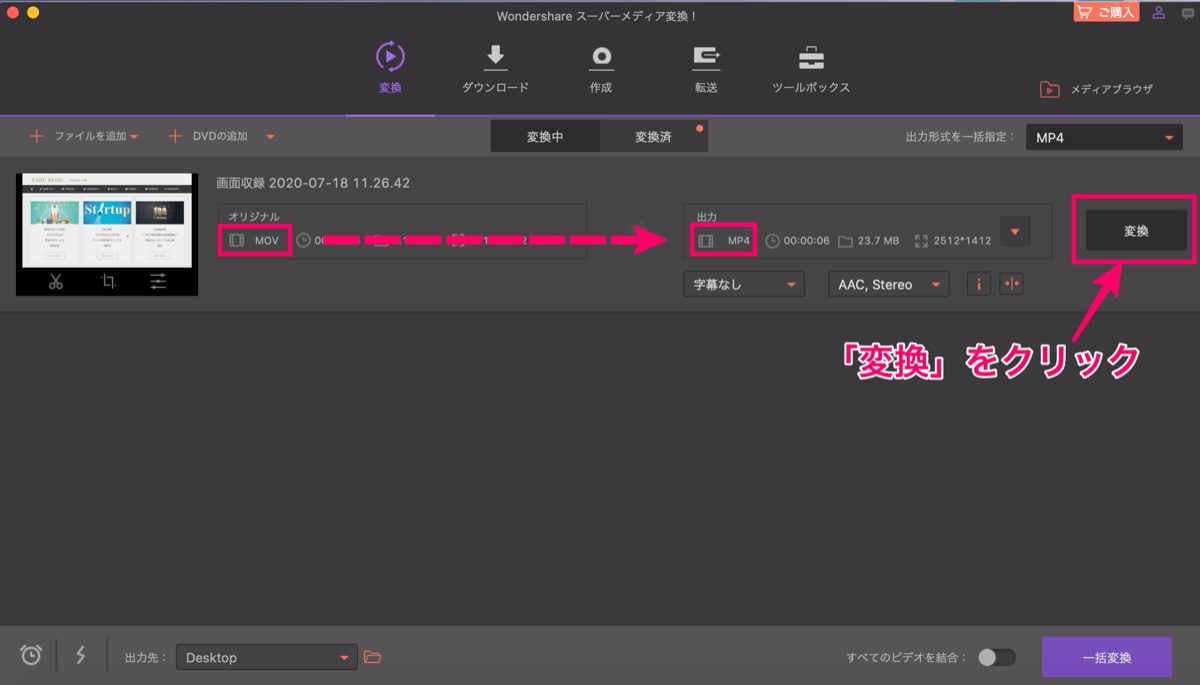
Task: Click the file name 画面収録 2020-07-18 11.26.42
Action: pyautogui.click(x=313, y=183)
